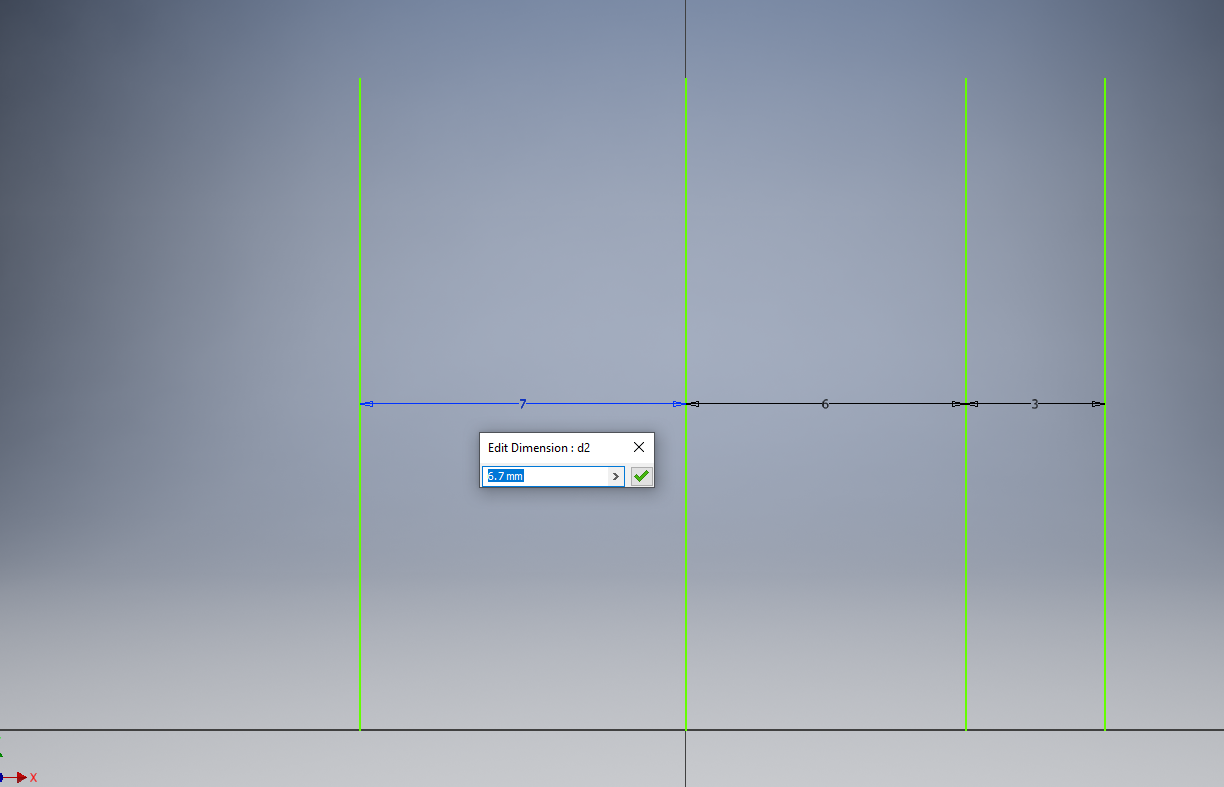Click the X label next to the axis arrow
The image size is (1224, 787).
click(34, 777)
